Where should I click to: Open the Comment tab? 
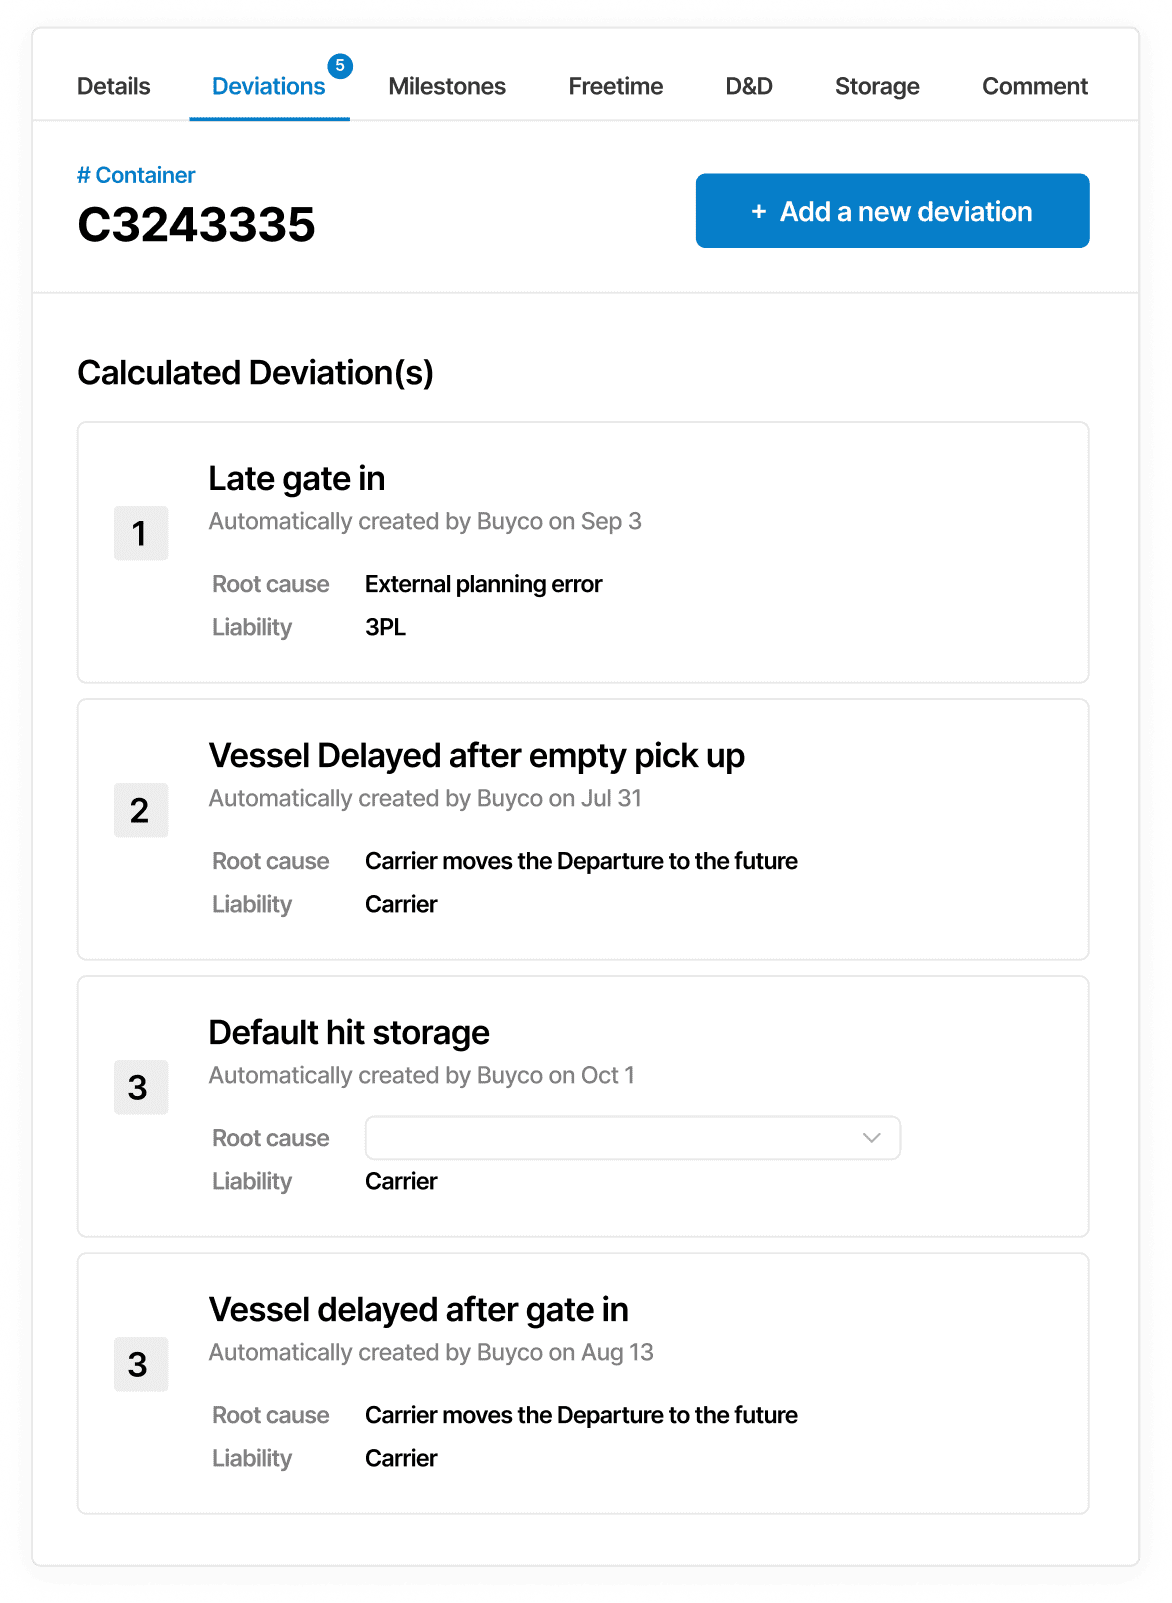pyautogui.click(x=1034, y=86)
